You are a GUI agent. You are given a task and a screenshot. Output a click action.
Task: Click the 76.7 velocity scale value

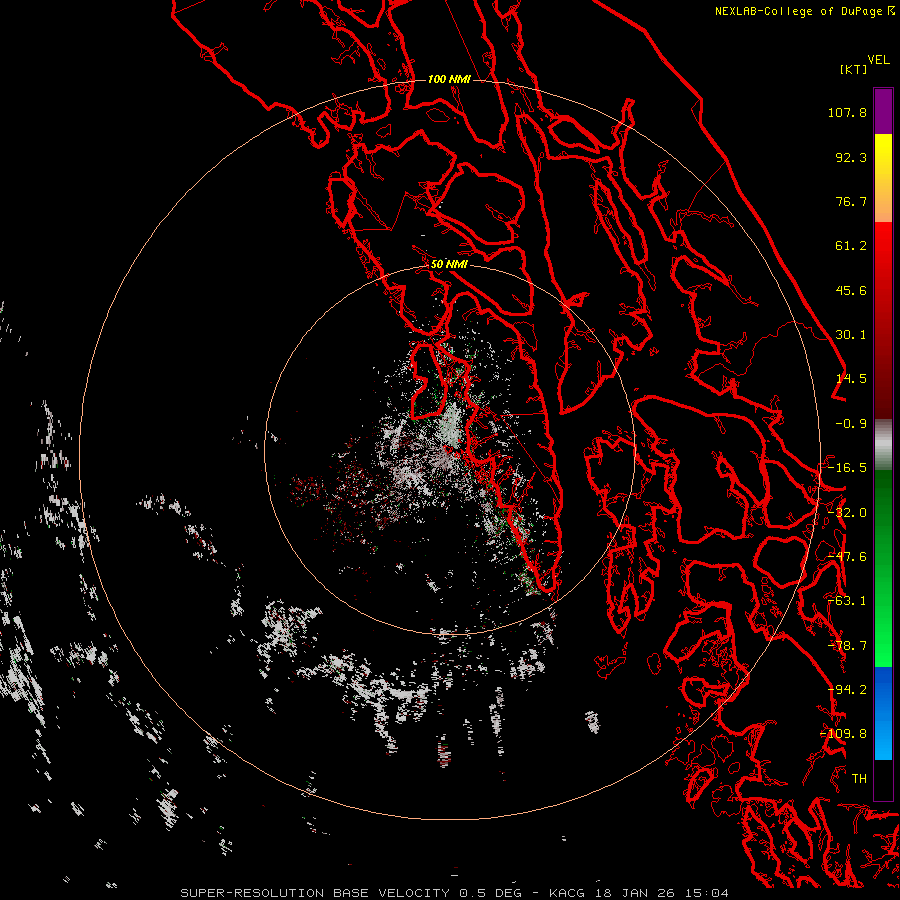coord(851,201)
